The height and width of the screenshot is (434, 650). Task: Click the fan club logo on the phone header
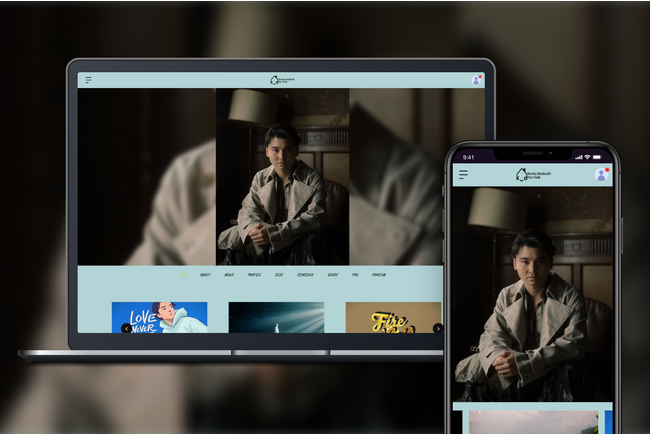click(533, 175)
